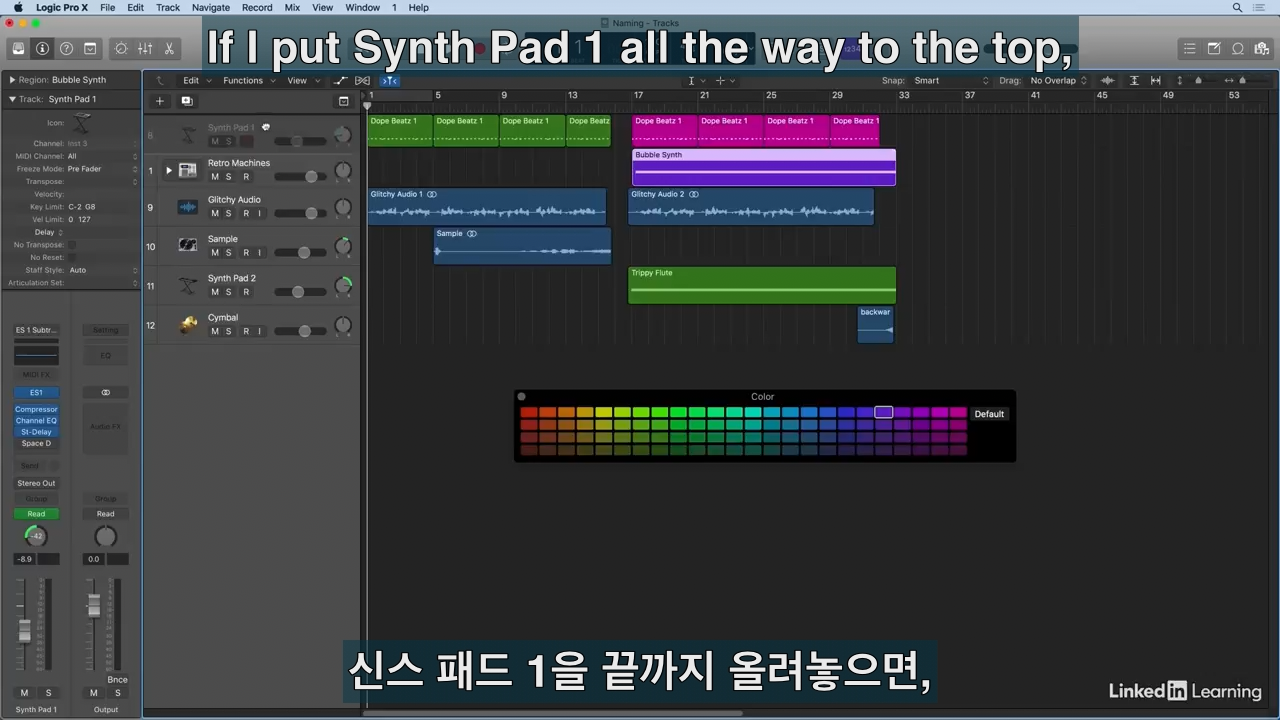Open the Window menu
Screen dimensions: 1280x720
(x=362, y=7)
